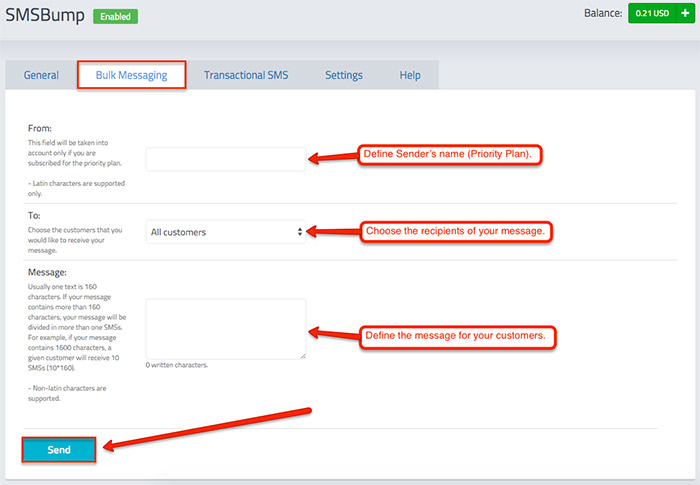Click the '0 written characters.' counter text
The width and height of the screenshot is (700, 485).
coord(177,365)
